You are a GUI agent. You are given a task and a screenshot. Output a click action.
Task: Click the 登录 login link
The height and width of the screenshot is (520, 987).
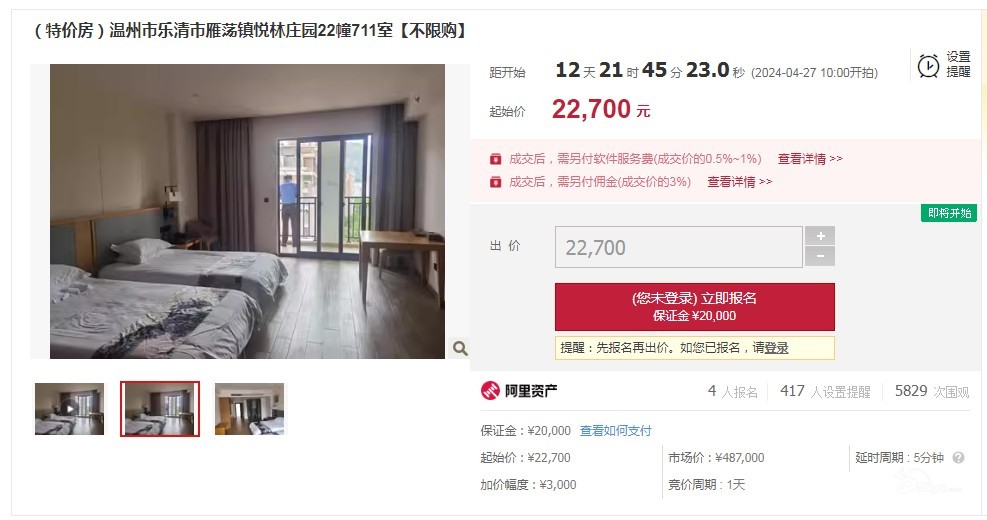tap(776, 348)
